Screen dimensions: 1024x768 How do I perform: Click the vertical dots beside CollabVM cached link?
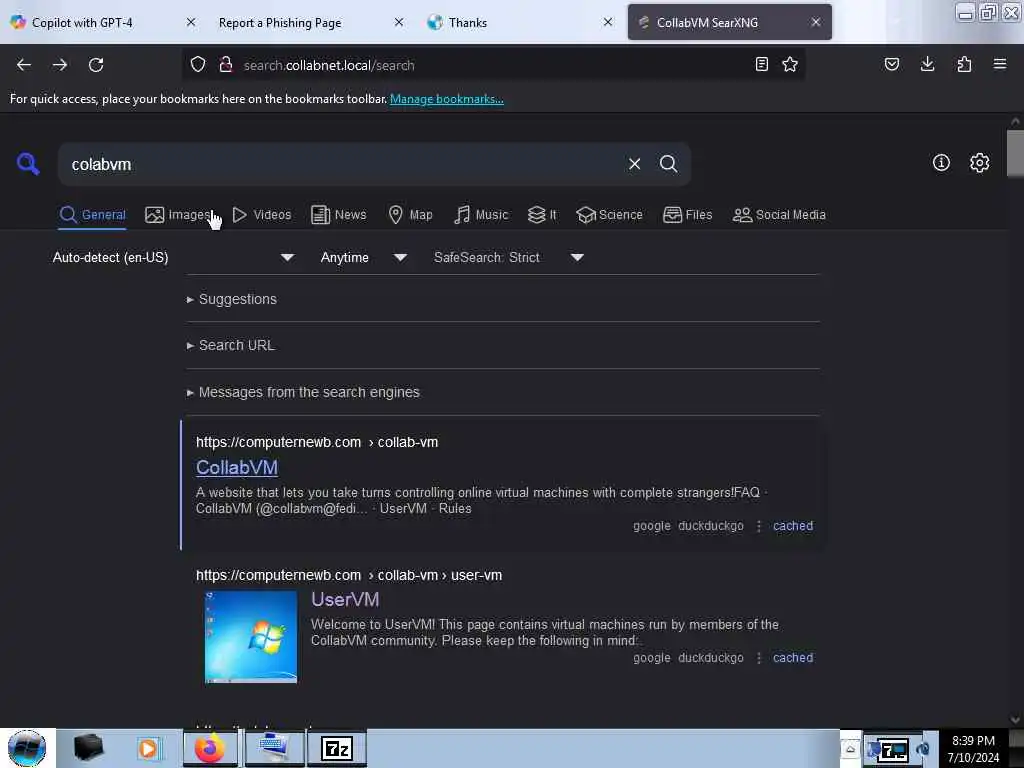tap(758, 526)
